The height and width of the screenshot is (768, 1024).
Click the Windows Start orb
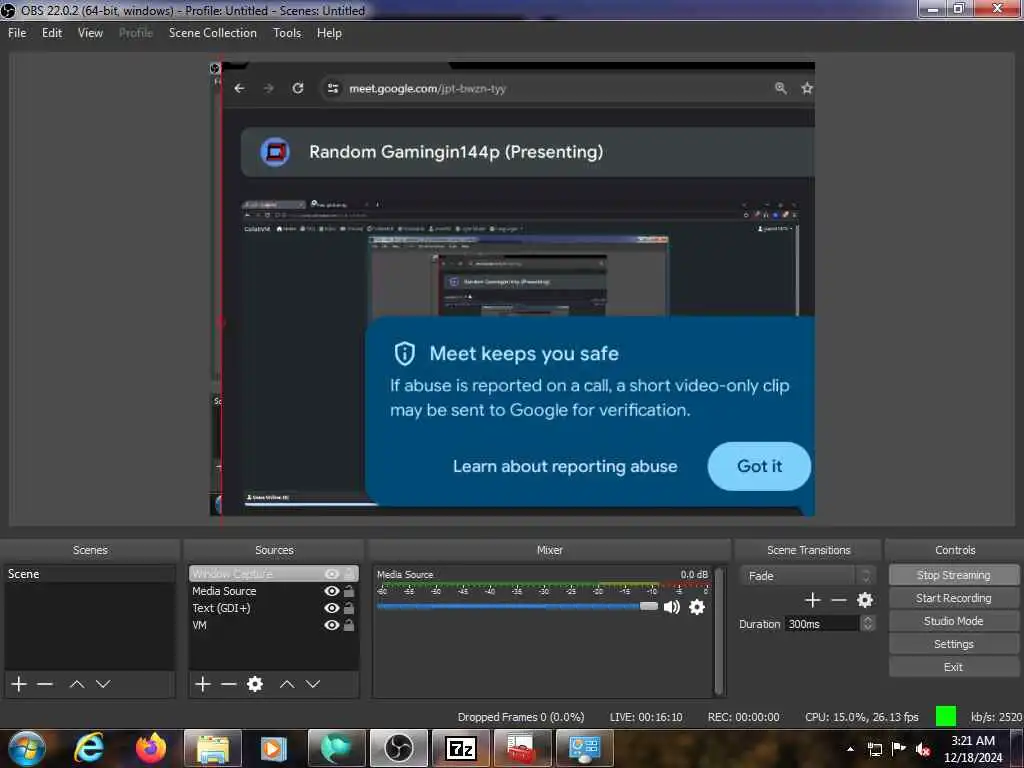27,748
